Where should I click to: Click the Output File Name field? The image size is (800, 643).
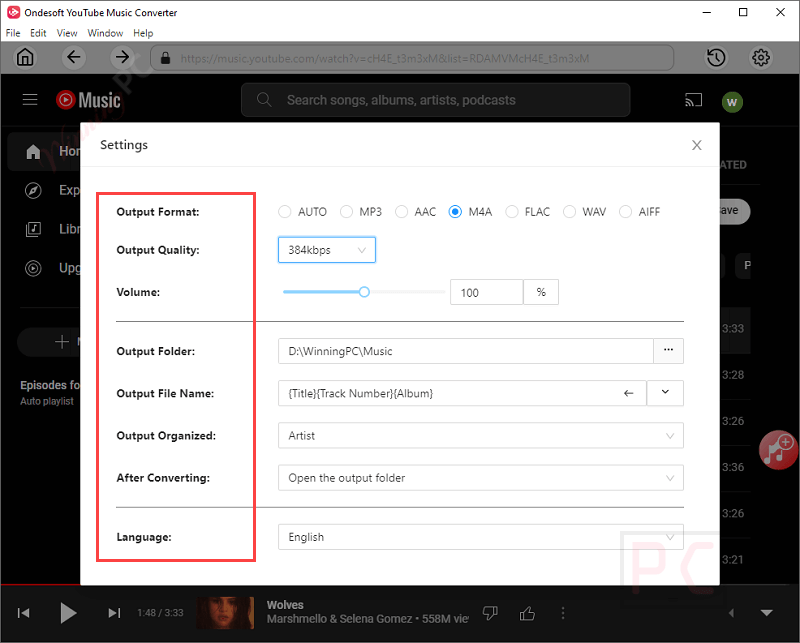[462, 393]
